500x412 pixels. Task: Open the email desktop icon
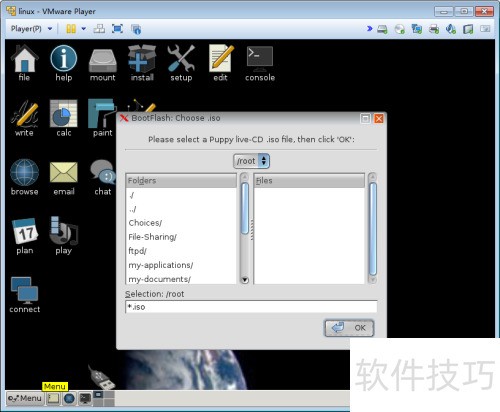pos(63,177)
